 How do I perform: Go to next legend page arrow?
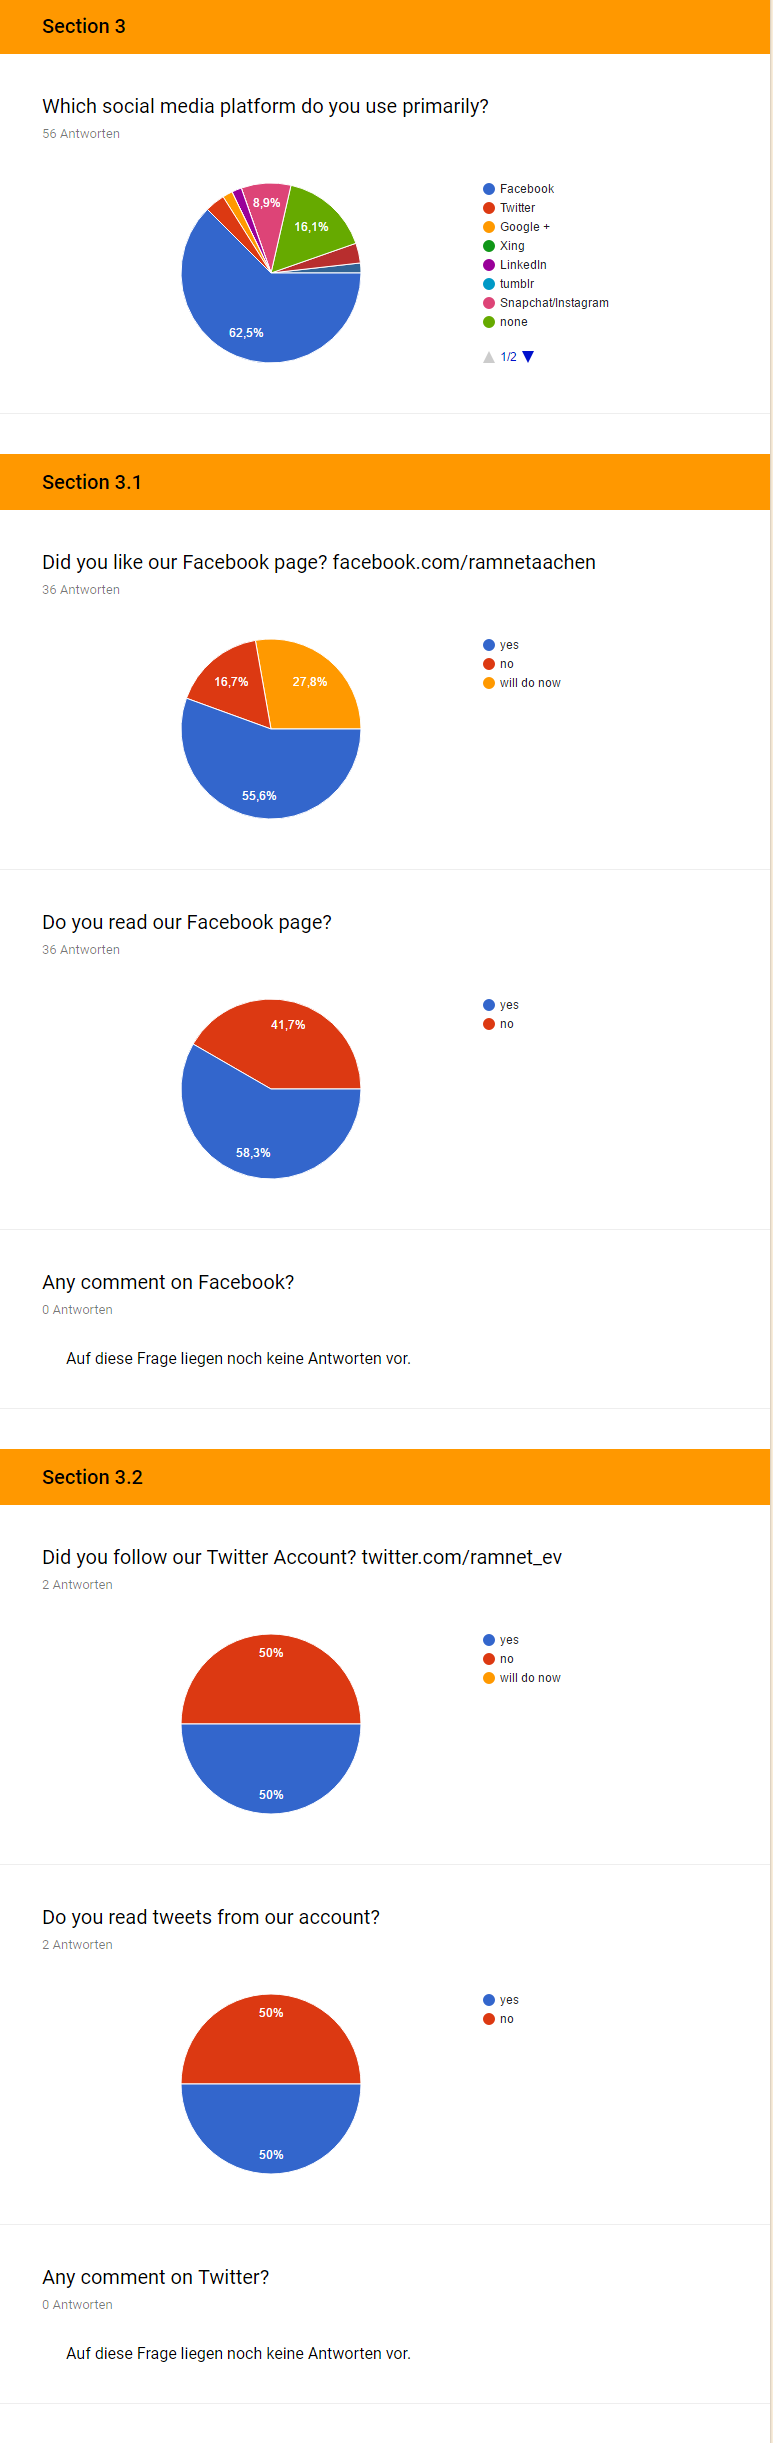[528, 357]
